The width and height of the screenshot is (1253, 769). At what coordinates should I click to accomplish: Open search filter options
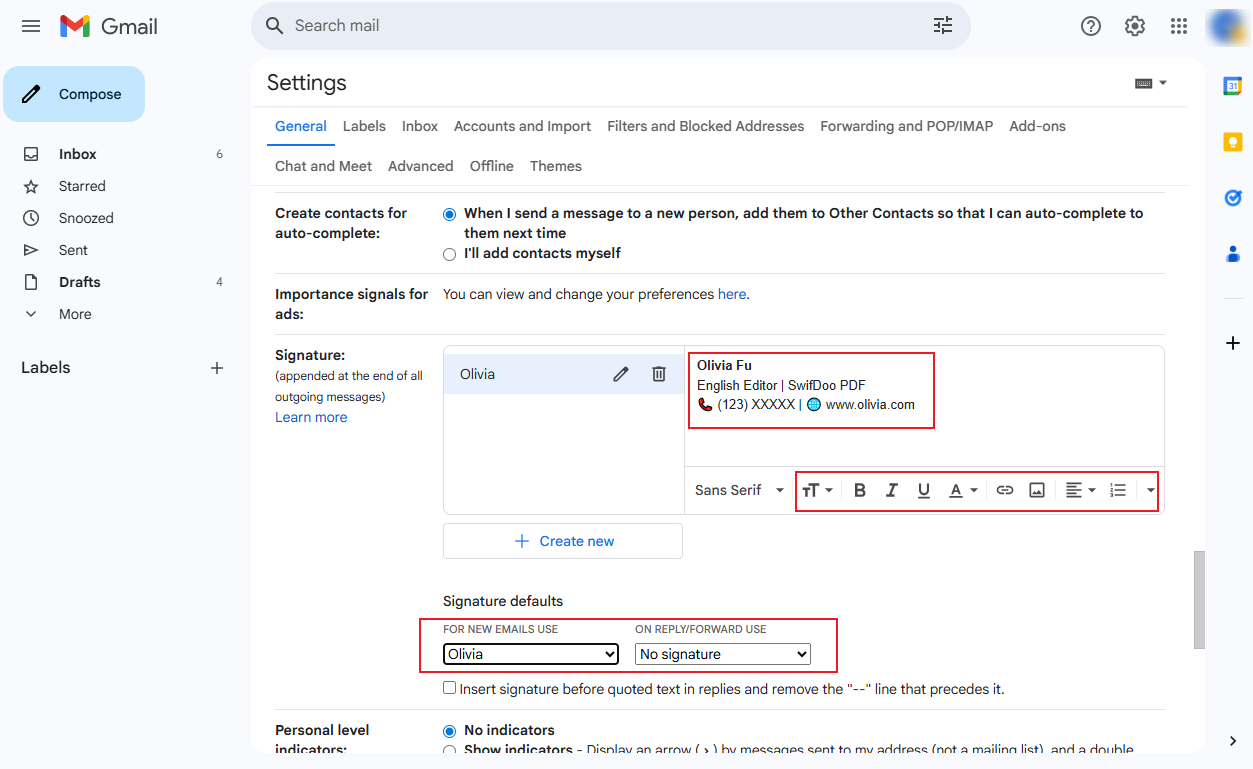943,26
